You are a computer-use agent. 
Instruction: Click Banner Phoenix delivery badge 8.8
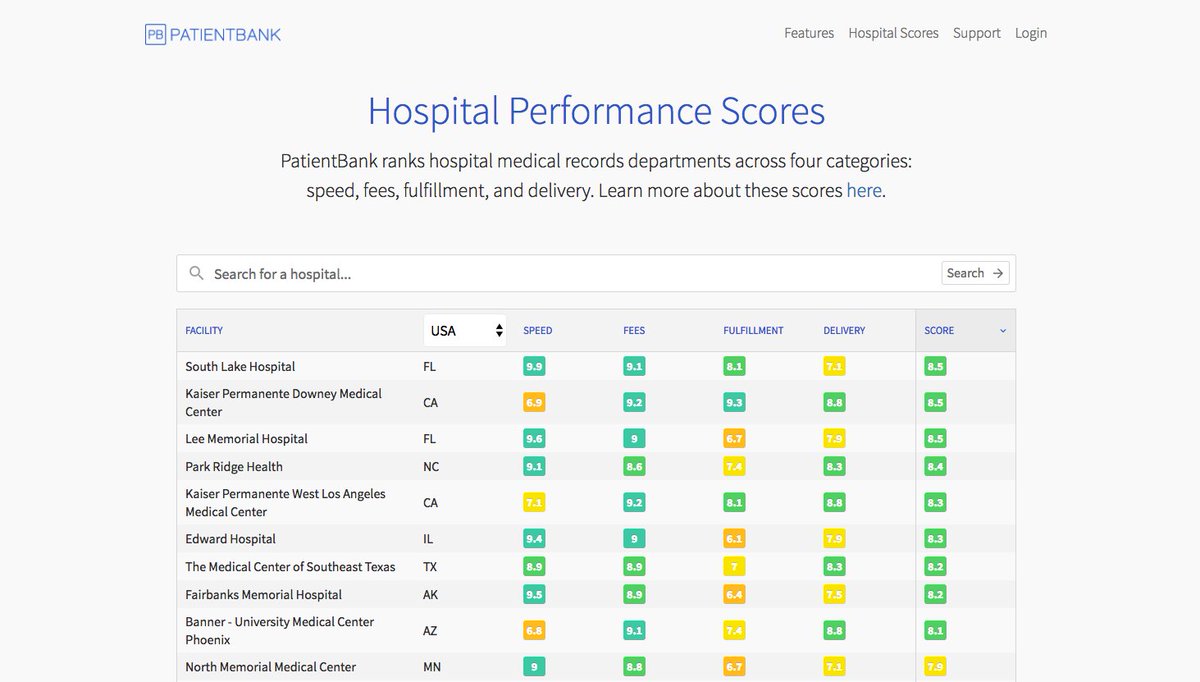point(834,631)
